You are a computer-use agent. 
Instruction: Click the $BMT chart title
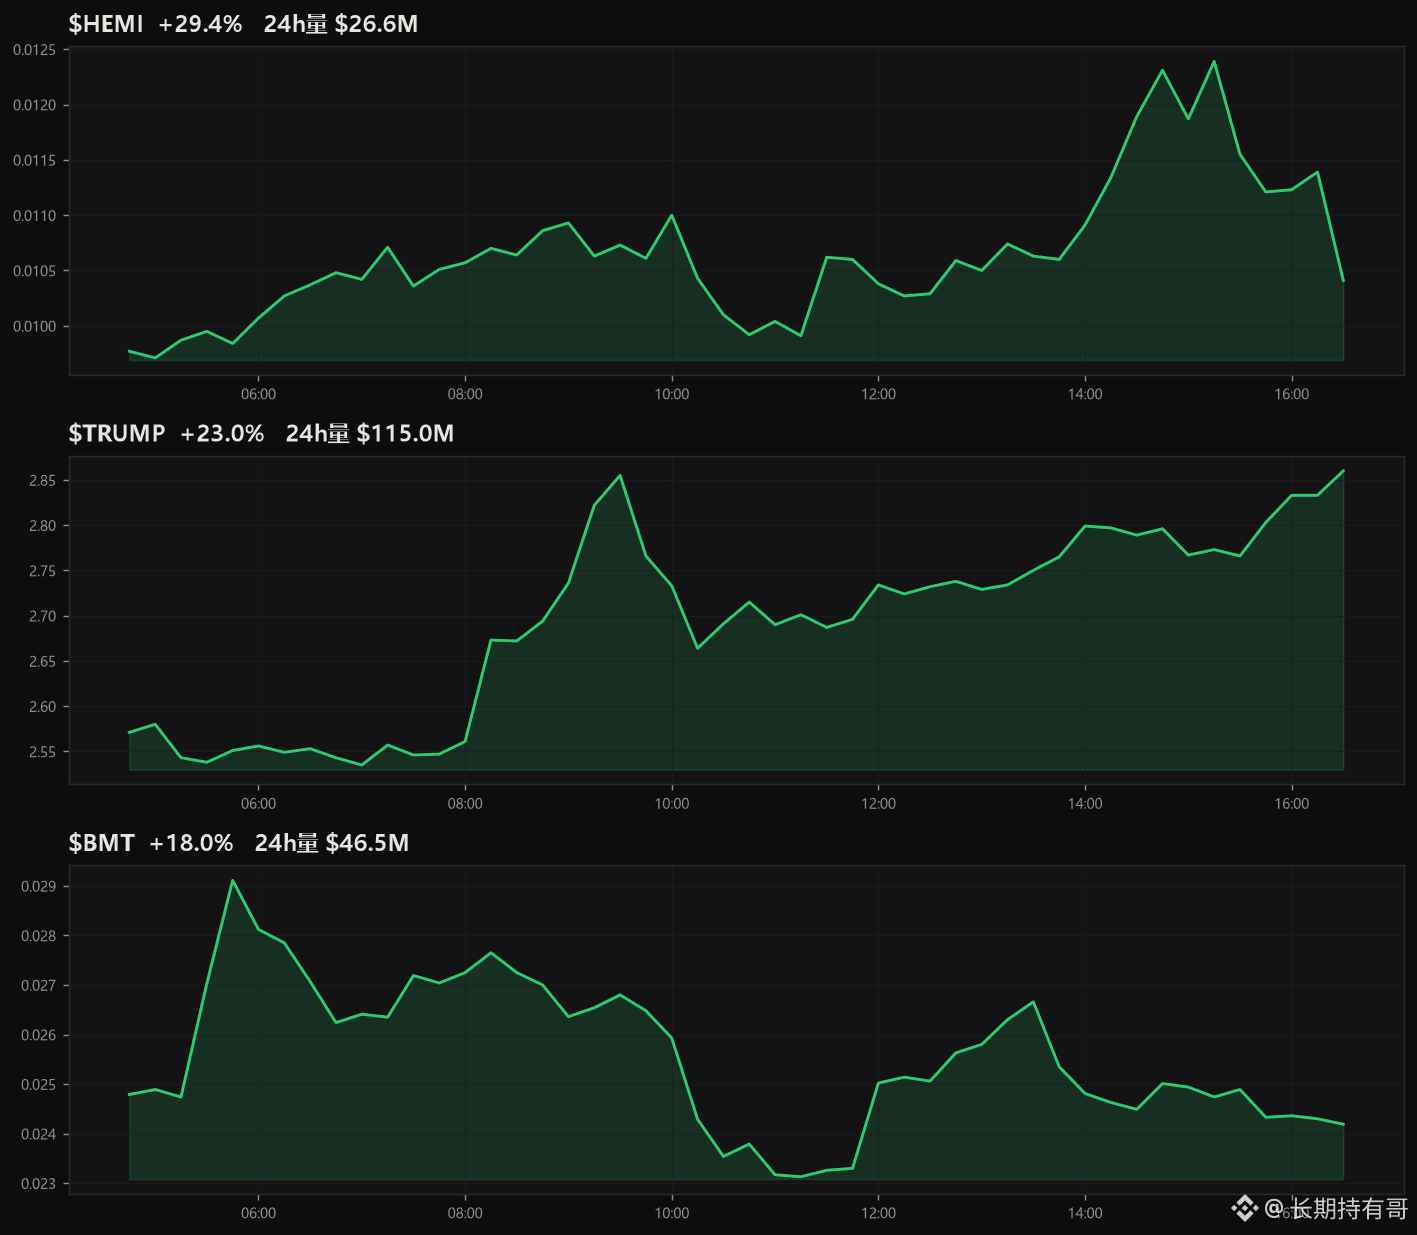point(101,843)
